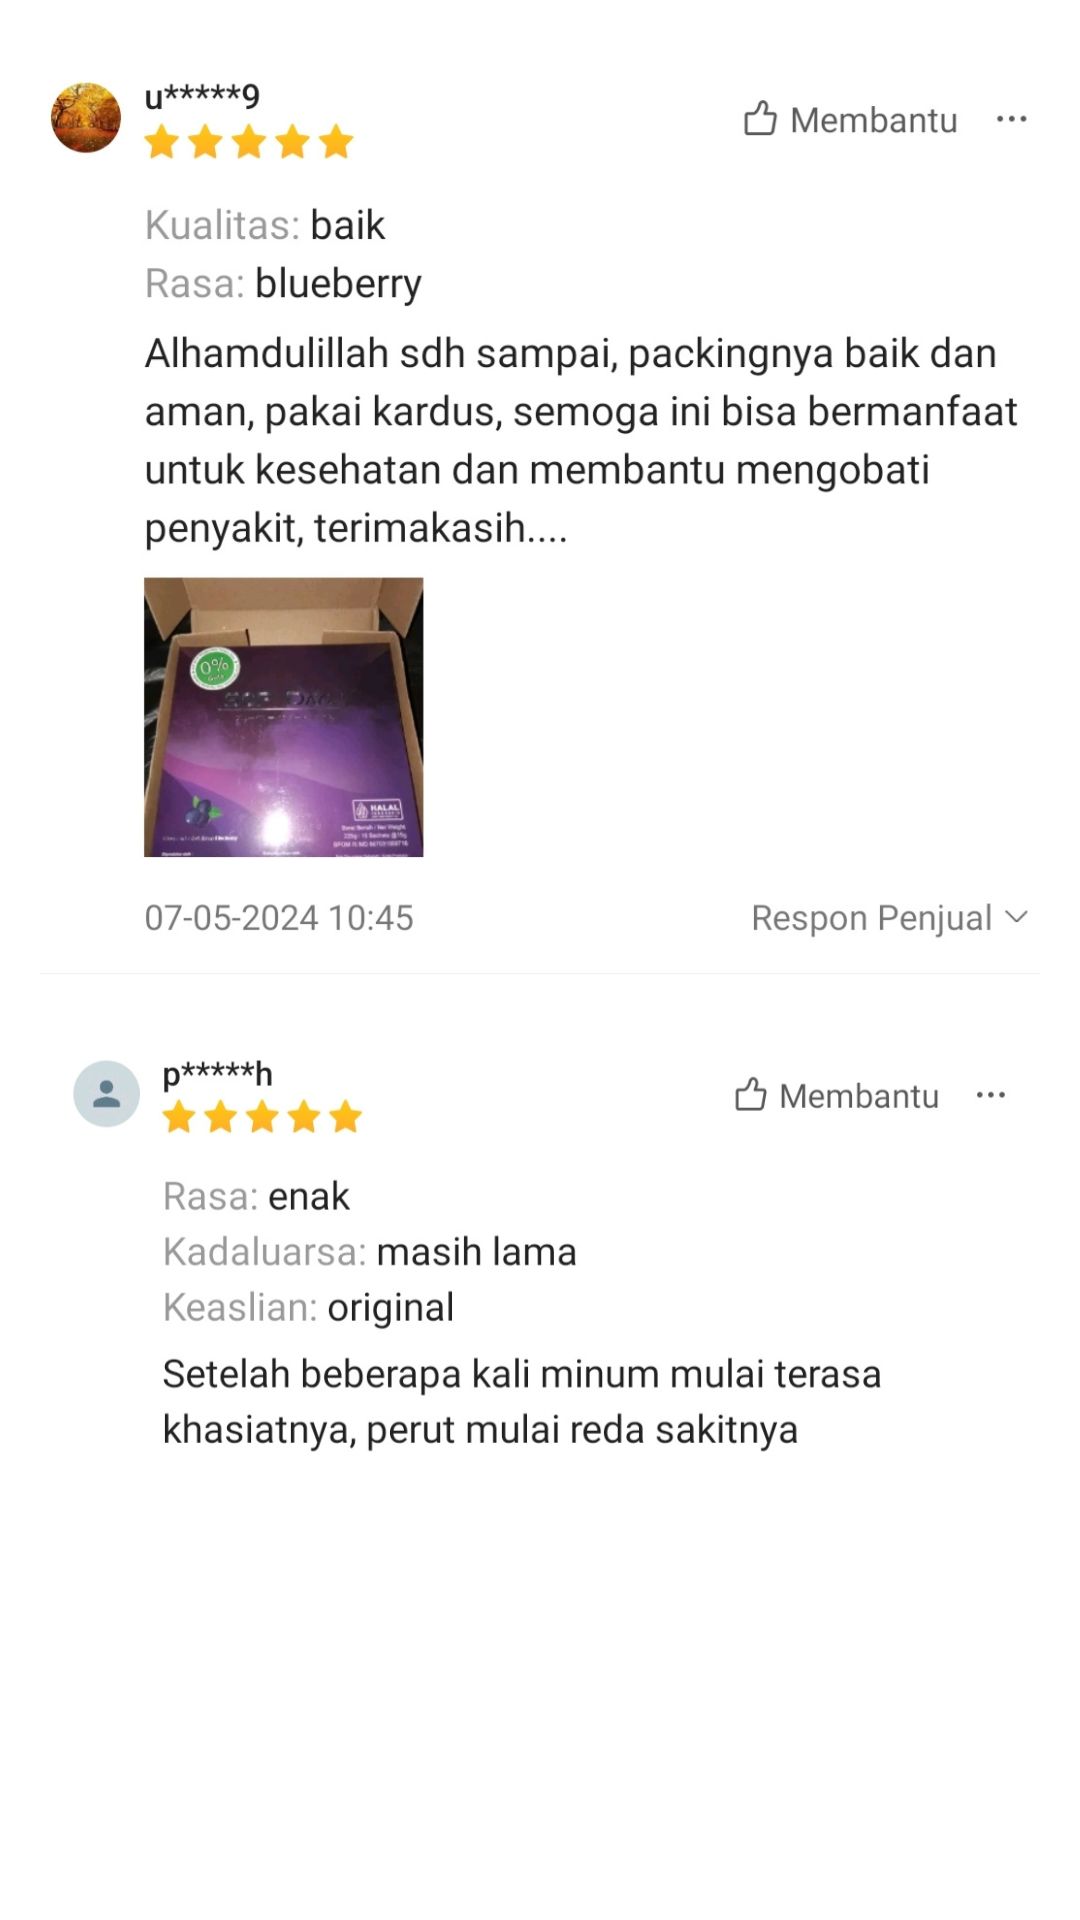Image resolution: width=1080 pixels, height=1920 pixels.
Task: Open u*****9's autumn profile avatar
Action: [x=86, y=118]
